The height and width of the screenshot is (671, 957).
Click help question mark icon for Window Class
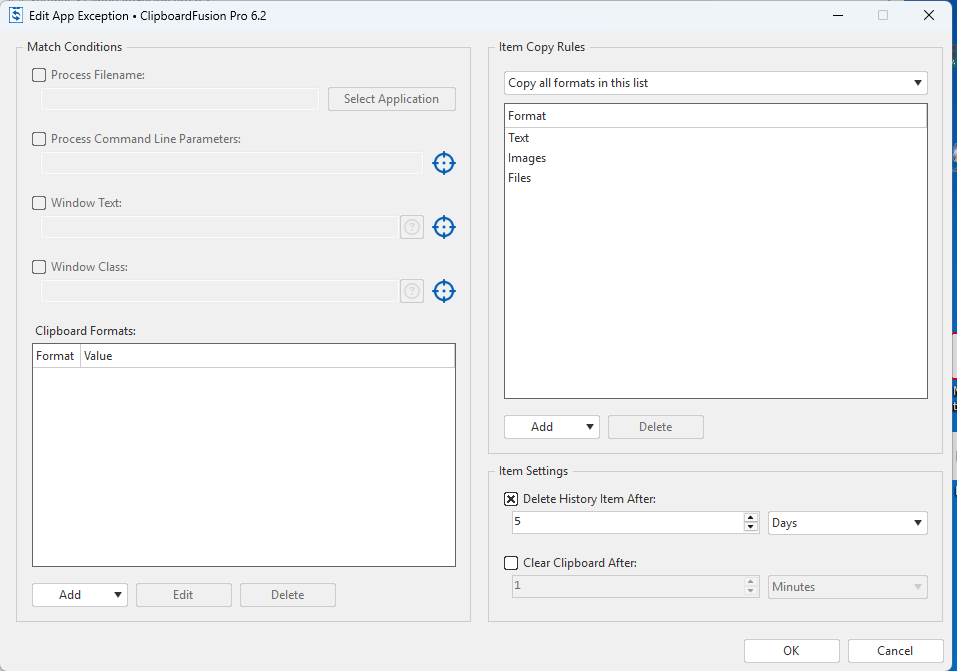(x=412, y=291)
